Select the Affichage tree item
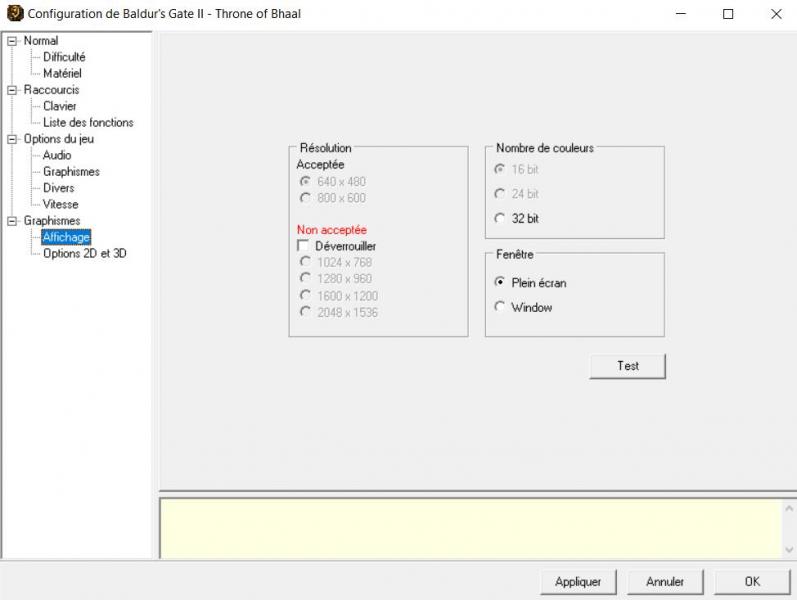Image resolution: width=797 pixels, height=600 pixels. [66, 237]
